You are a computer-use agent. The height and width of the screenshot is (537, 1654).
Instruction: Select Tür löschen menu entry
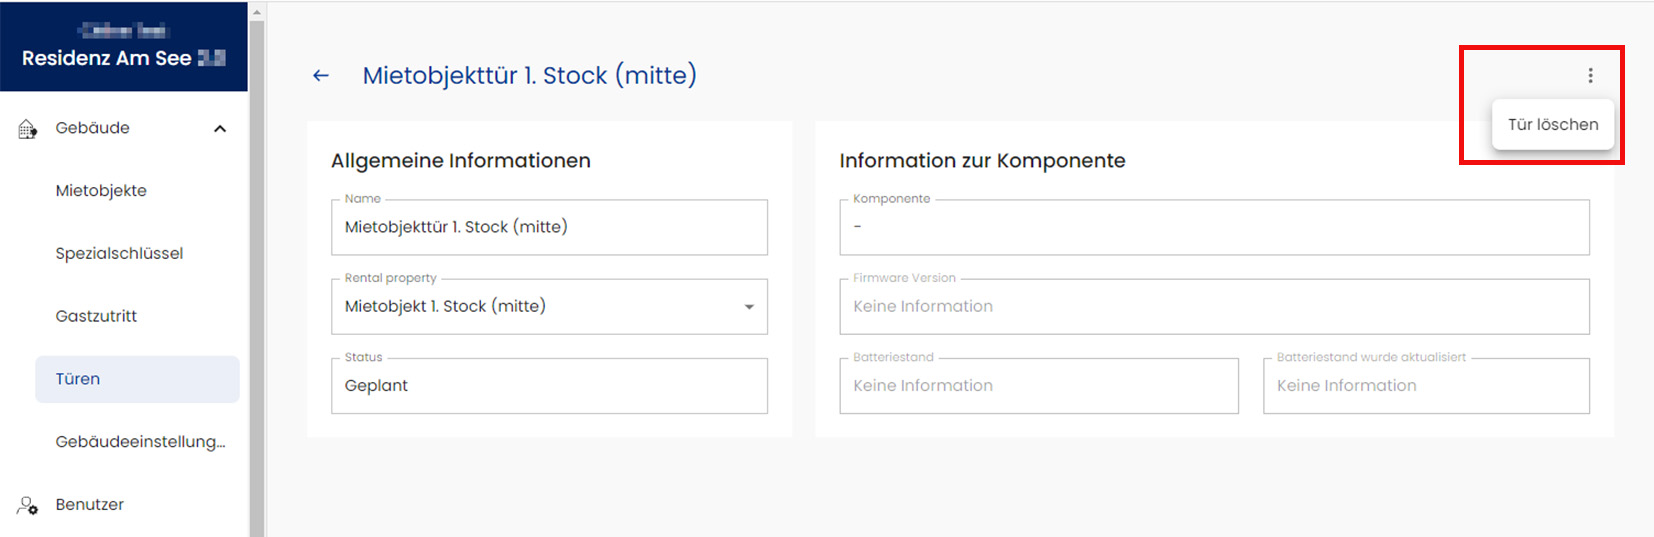(1553, 125)
